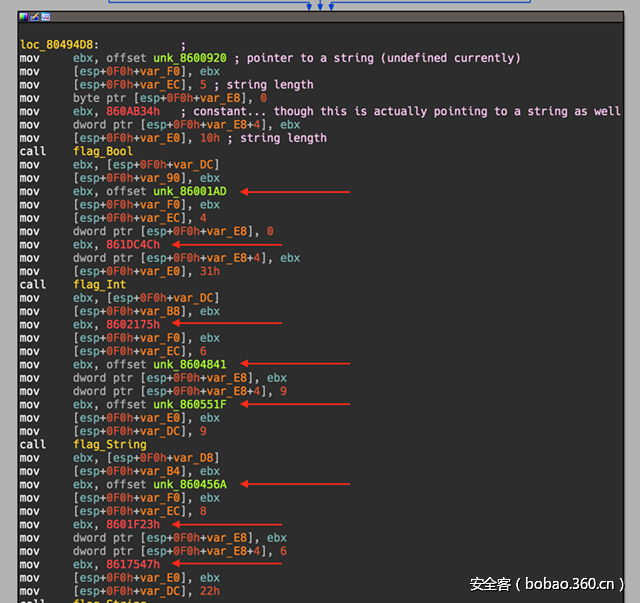This screenshot has width=640, height=603.
Task: Select offset unk_86001AD operand
Action: [x=190, y=191]
